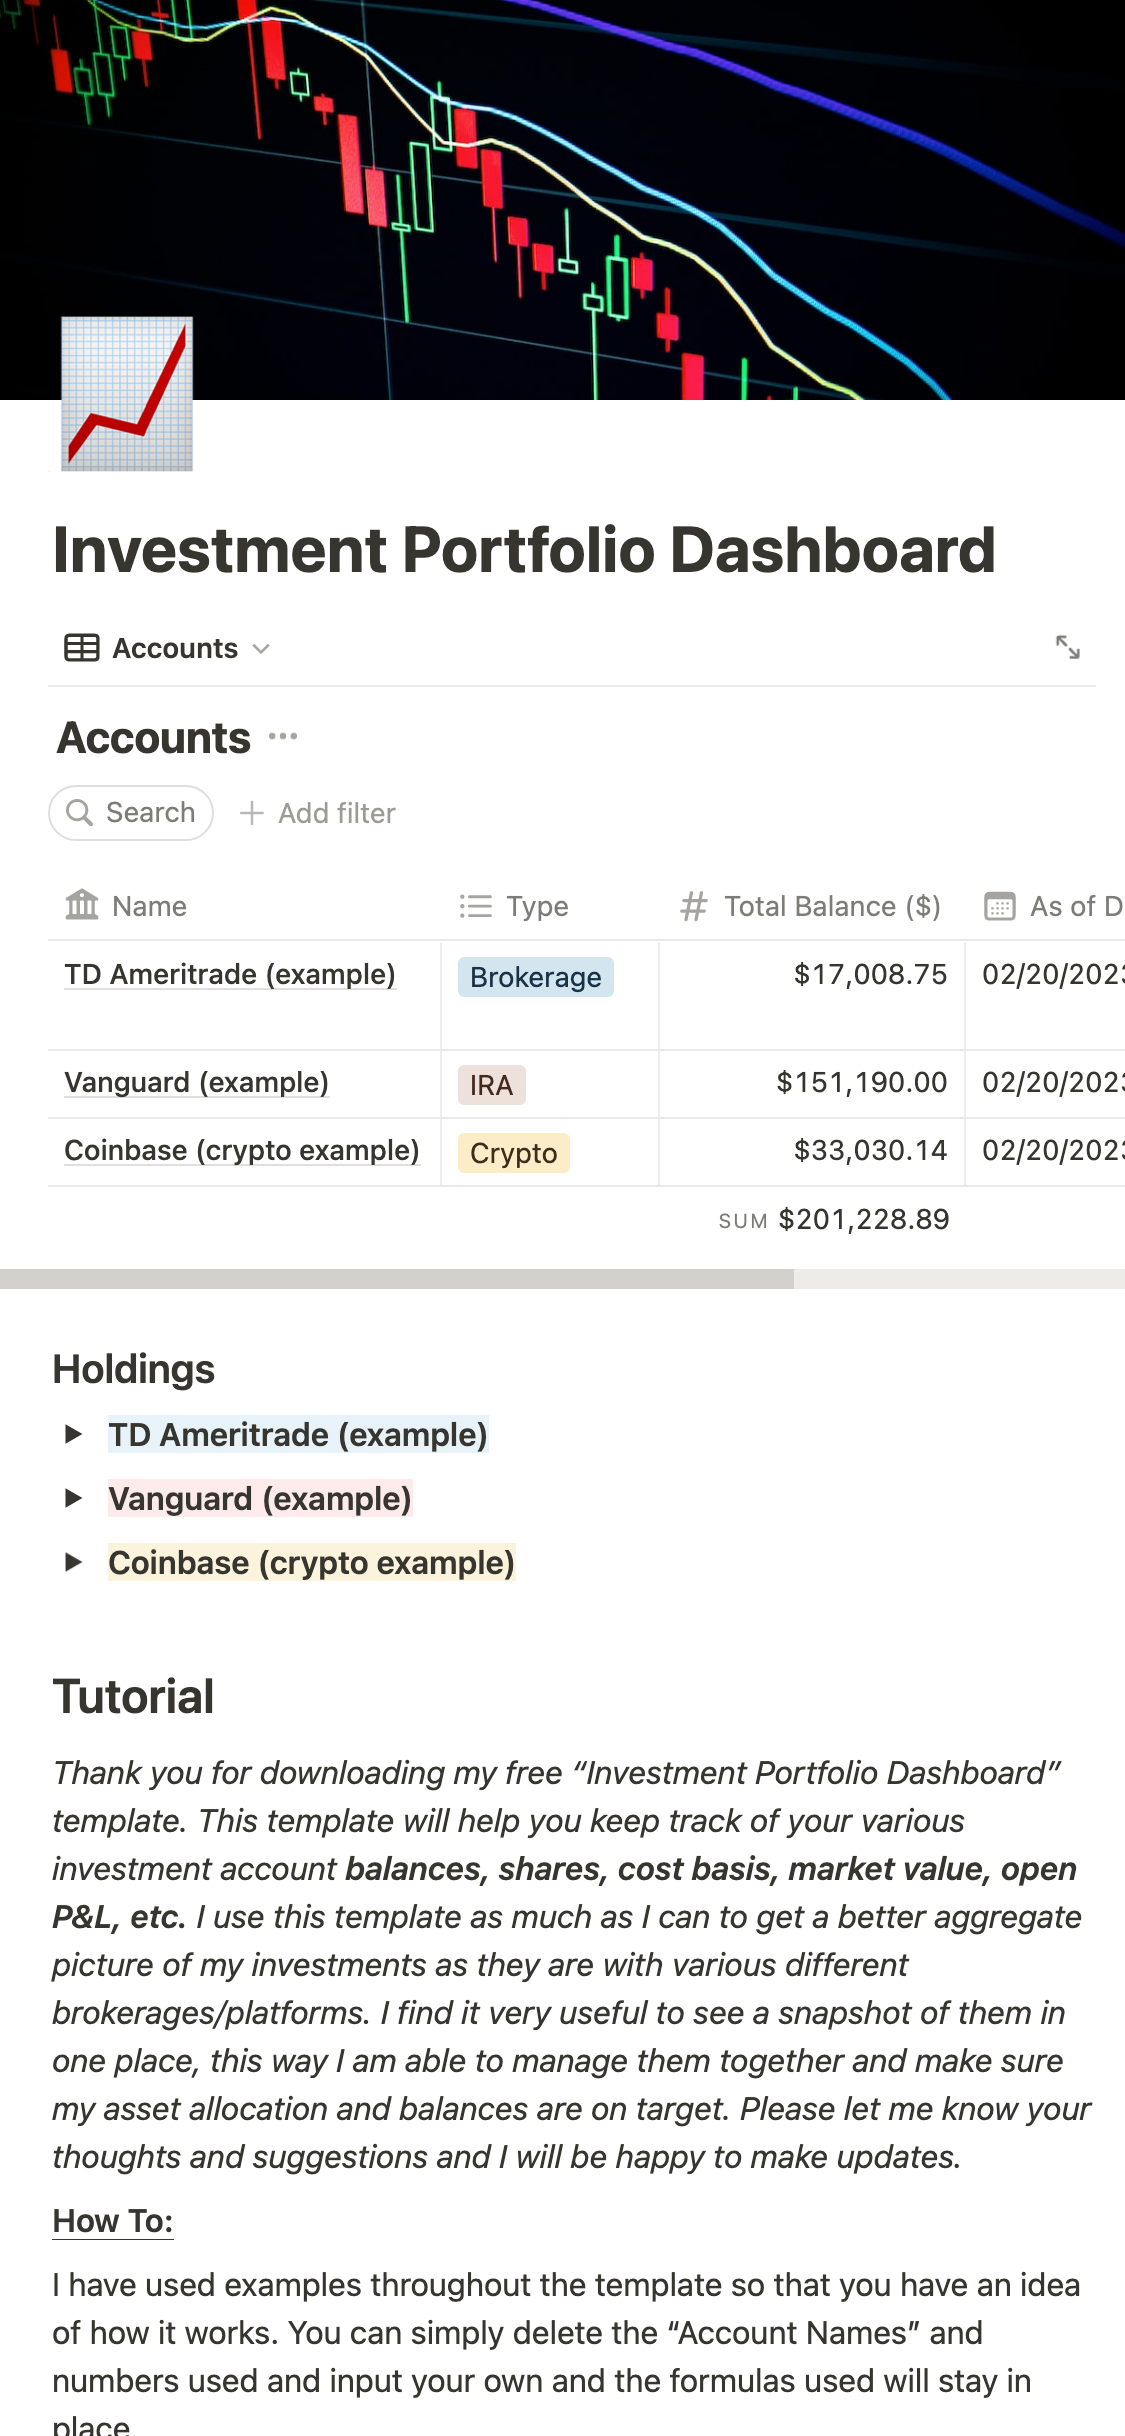The image size is (1125, 2436).
Task: Select the Brokerage type tag
Action: click(x=535, y=977)
